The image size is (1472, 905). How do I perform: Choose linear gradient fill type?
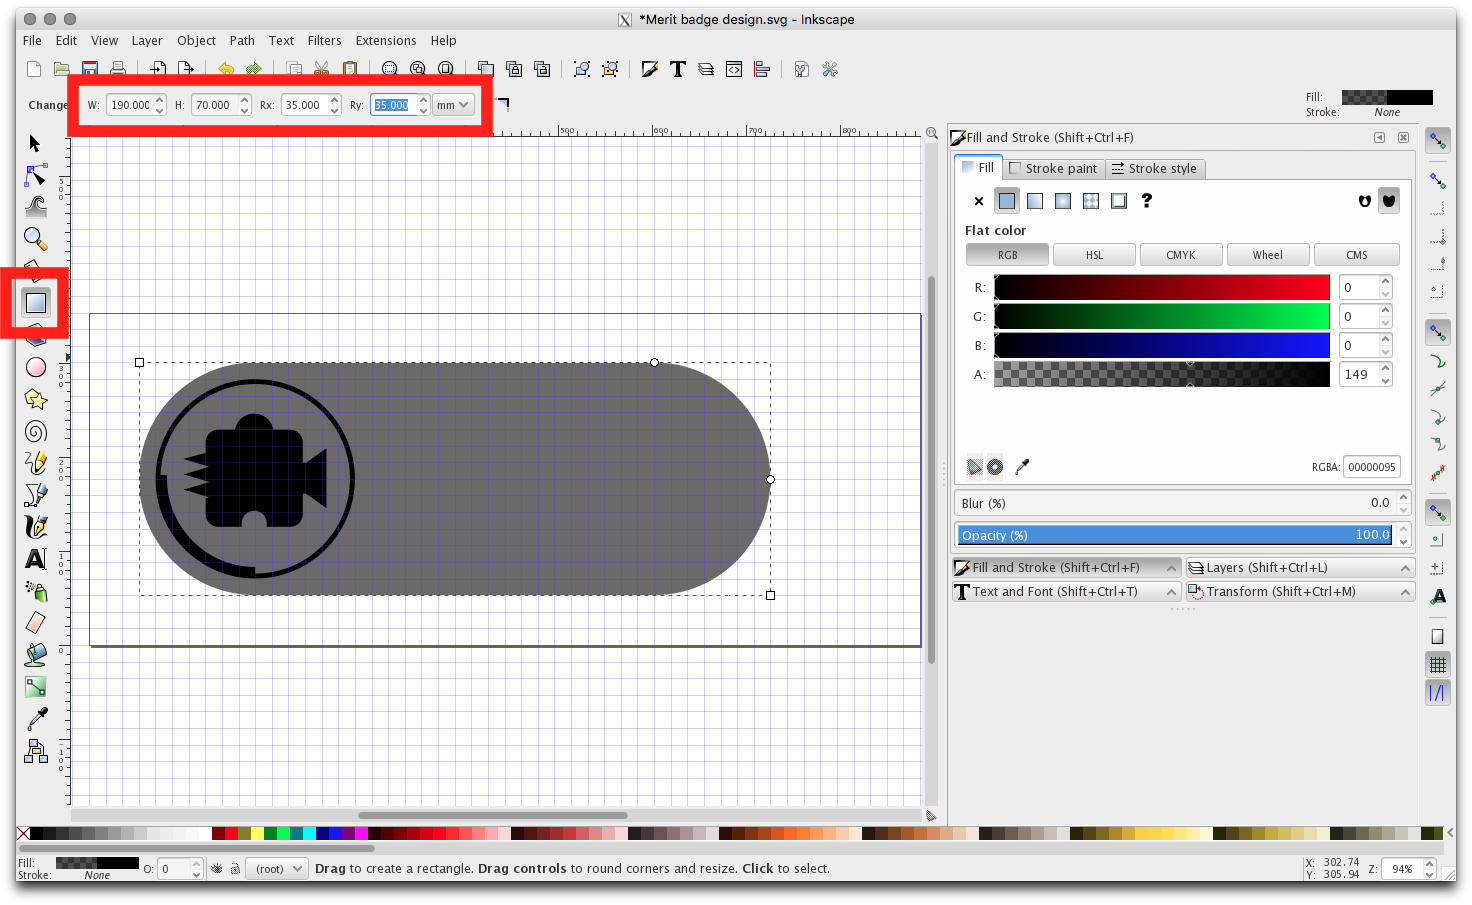[1035, 201]
